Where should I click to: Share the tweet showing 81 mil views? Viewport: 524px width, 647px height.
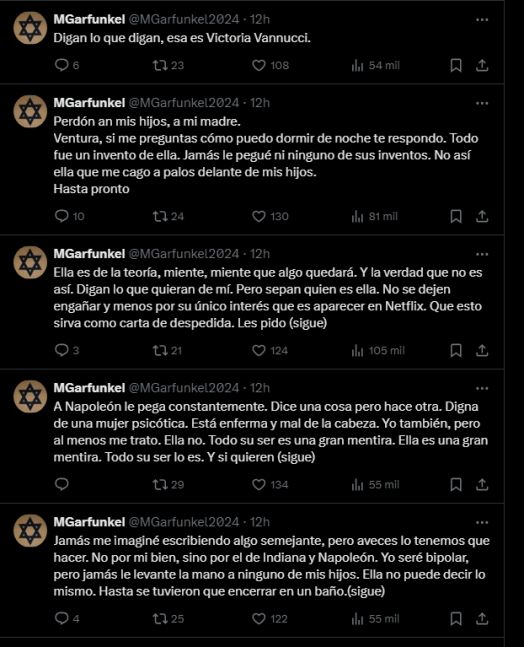pos(482,216)
